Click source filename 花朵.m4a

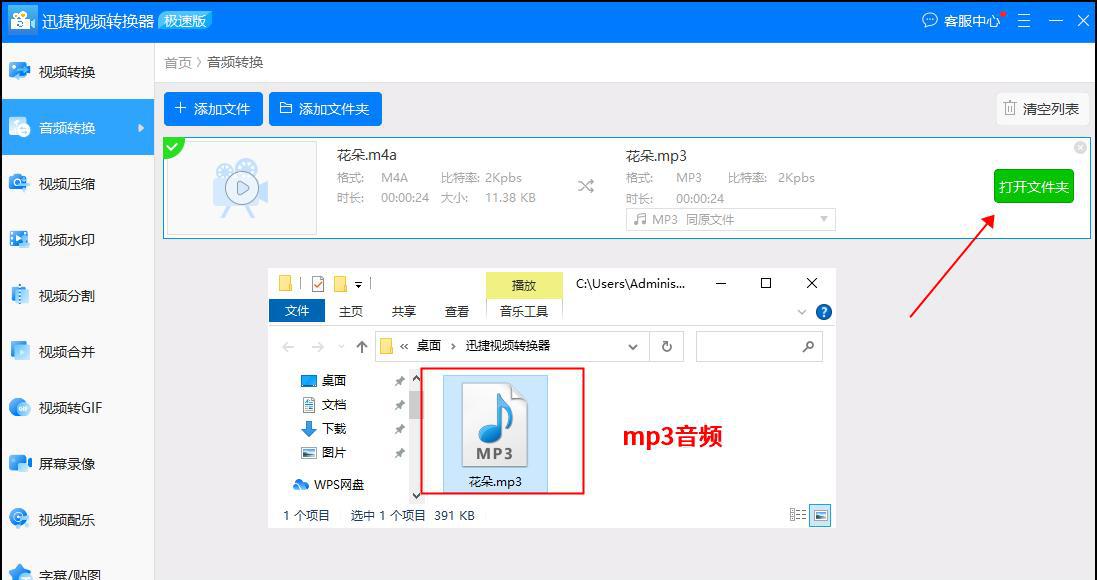[x=367, y=155]
